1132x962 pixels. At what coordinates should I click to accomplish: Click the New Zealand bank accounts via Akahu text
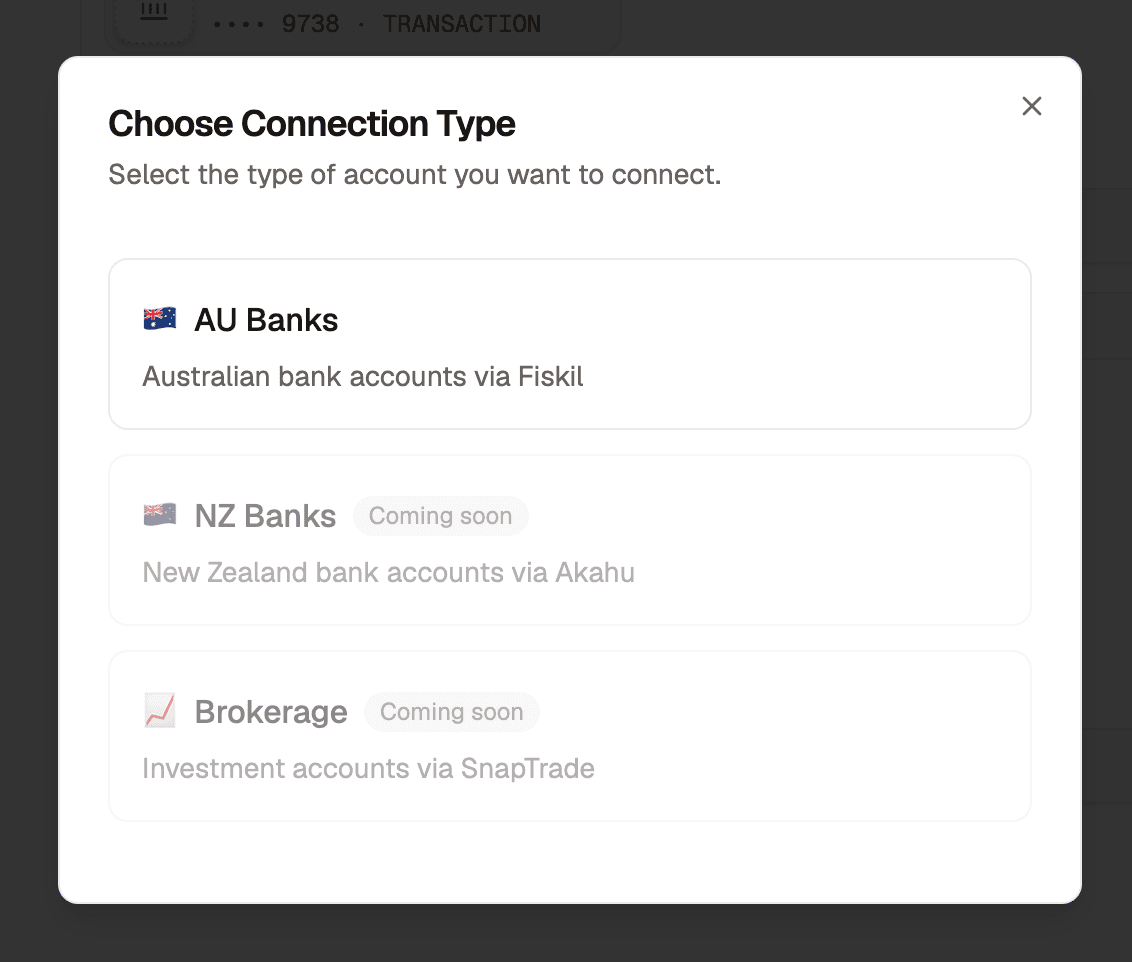pyautogui.click(x=389, y=572)
